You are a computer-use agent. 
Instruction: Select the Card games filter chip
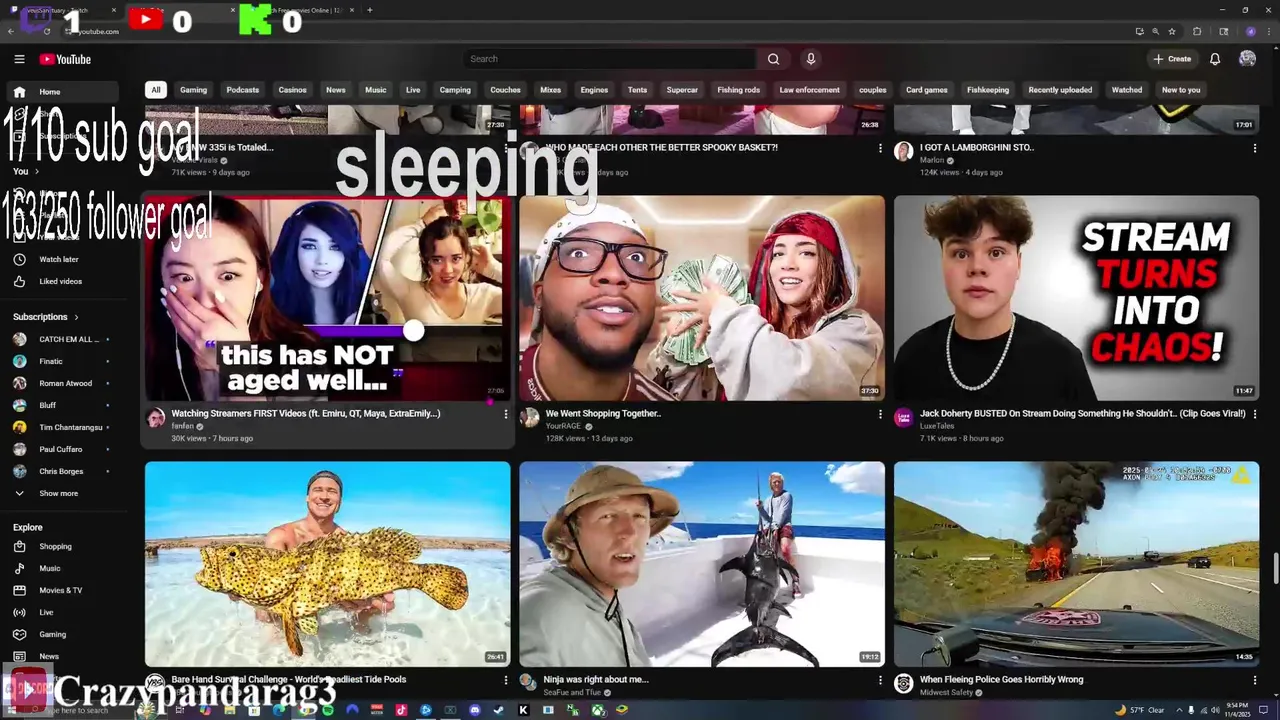(x=927, y=90)
